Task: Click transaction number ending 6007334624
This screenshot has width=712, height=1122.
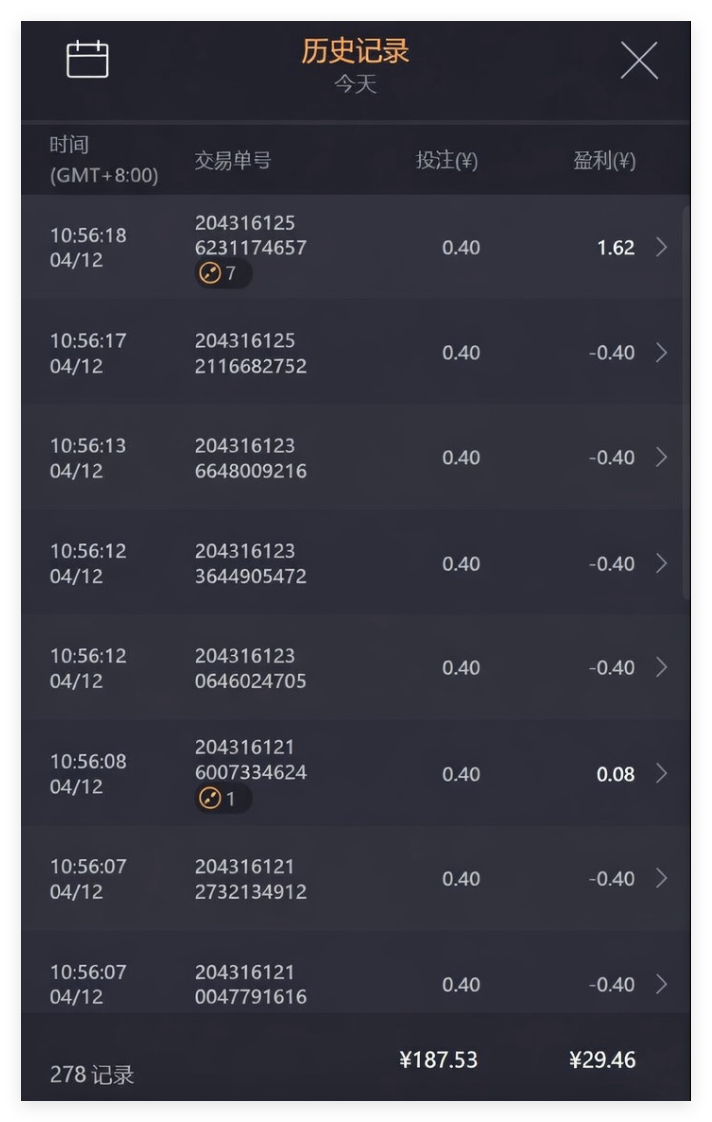Action: pyautogui.click(x=250, y=760)
